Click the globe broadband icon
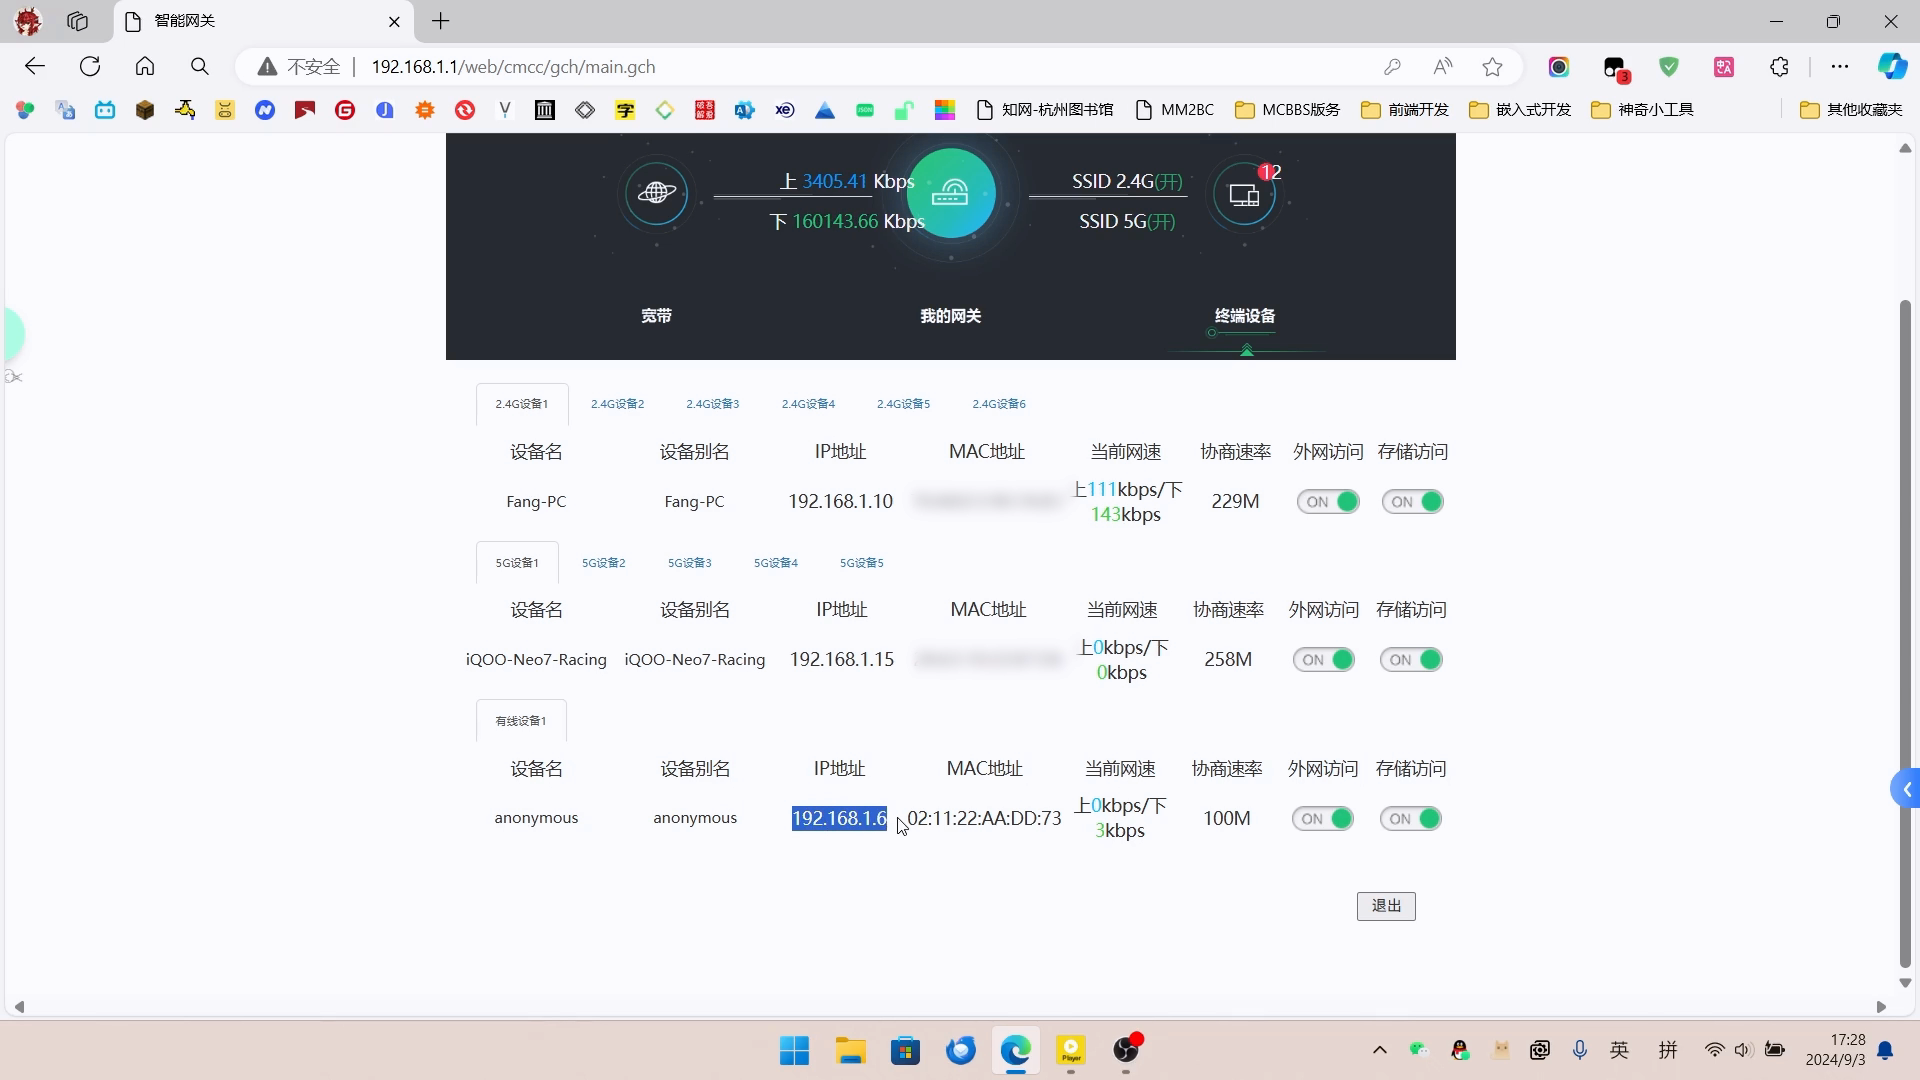 pos(656,193)
